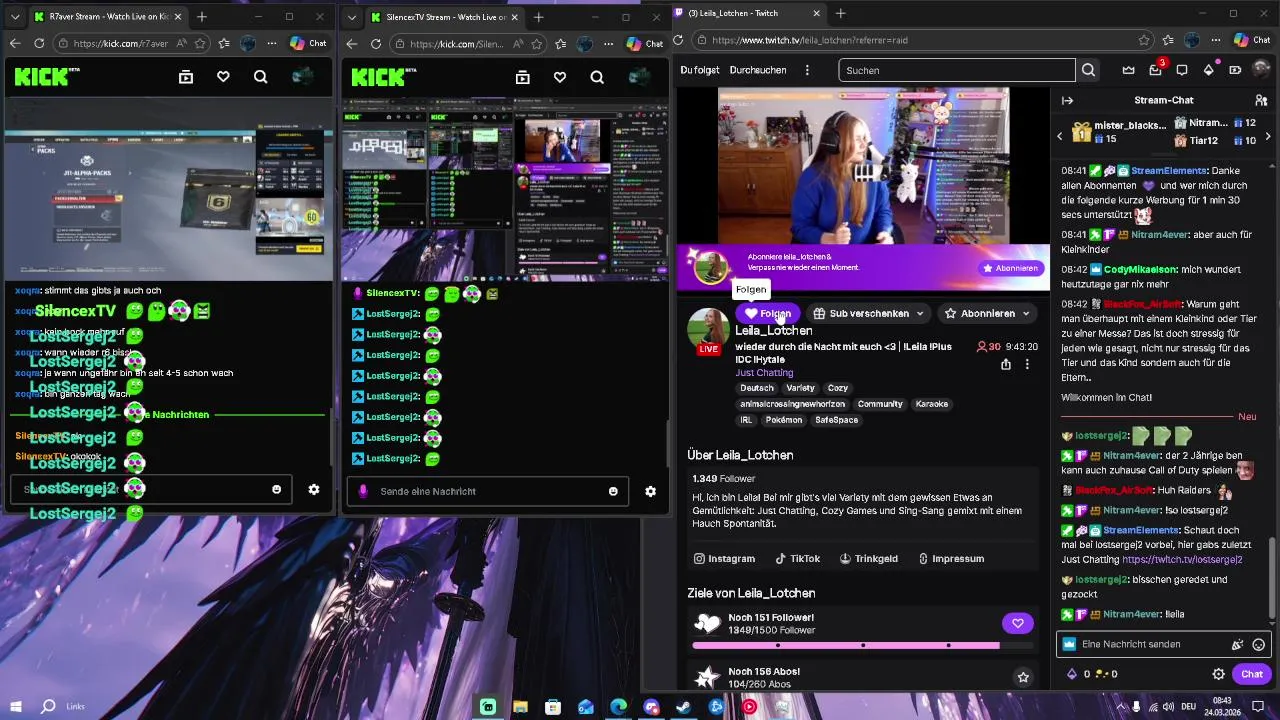Open Kick following heart in SilencexTV window
Screen dimensions: 1280x720
coord(560,77)
